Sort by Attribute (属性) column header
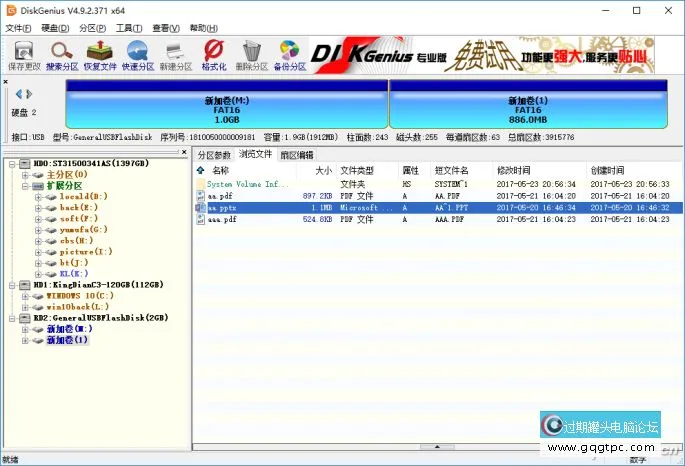The width and height of the screenshot is (685, 466). pos(411,170)
